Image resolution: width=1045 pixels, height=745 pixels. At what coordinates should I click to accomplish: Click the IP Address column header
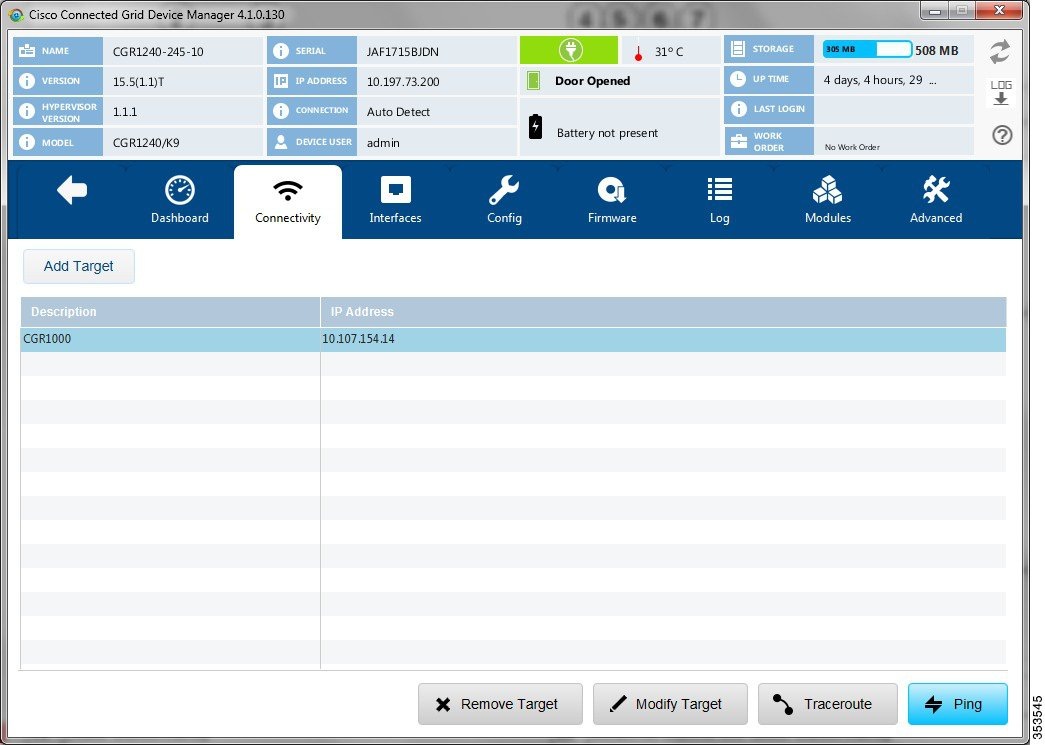pyautogui.click(x=663, y=312)
